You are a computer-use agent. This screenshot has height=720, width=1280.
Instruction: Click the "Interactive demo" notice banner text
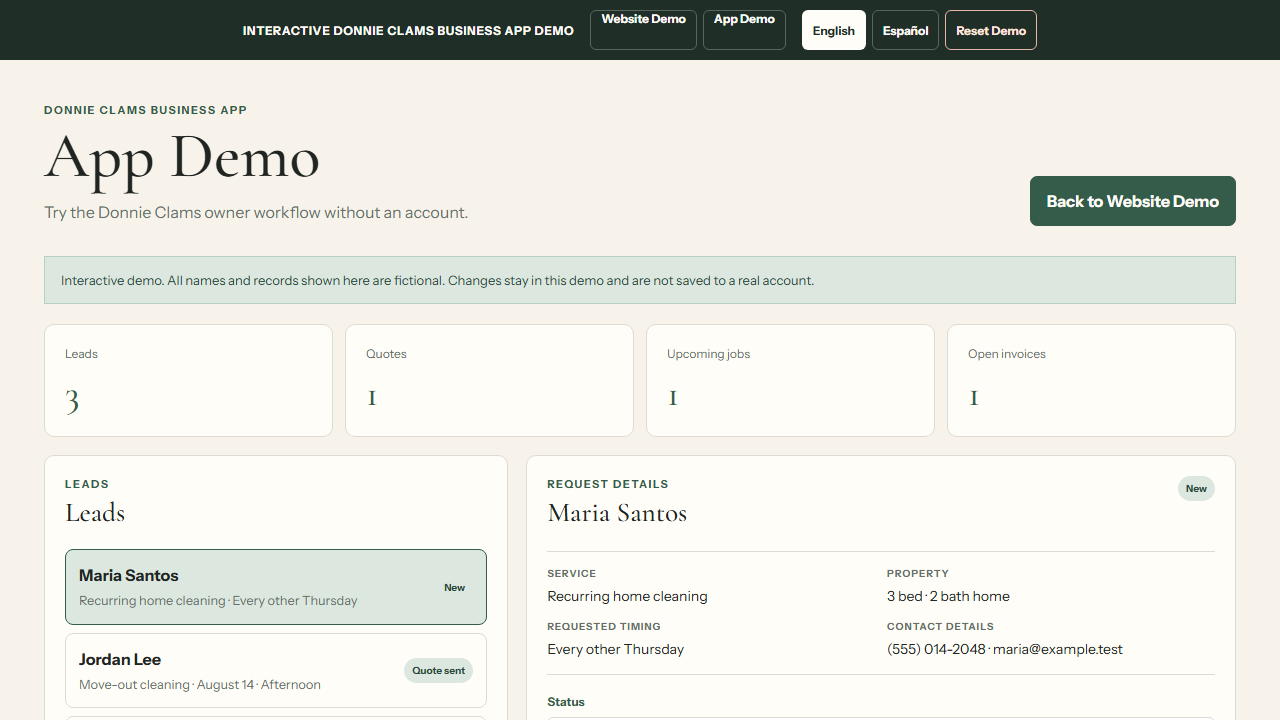pyautogui.click(x=437, y=281)
